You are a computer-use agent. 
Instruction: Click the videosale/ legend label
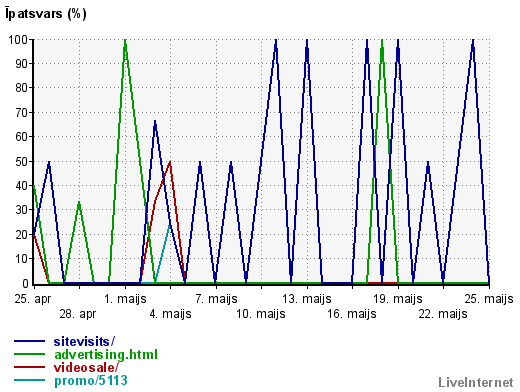[86, 368]
